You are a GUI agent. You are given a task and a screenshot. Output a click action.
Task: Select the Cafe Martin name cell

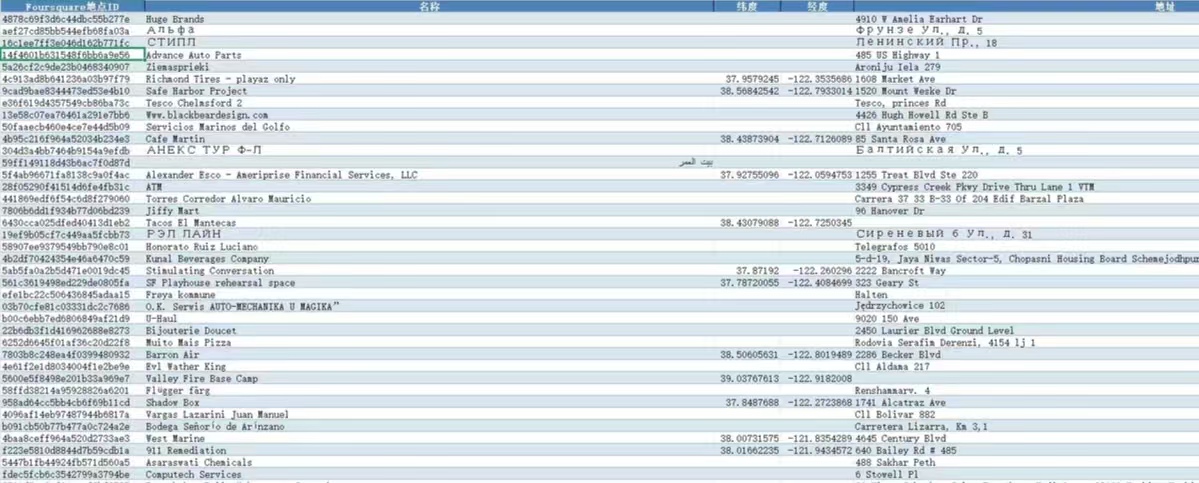[x=428, y=139]
